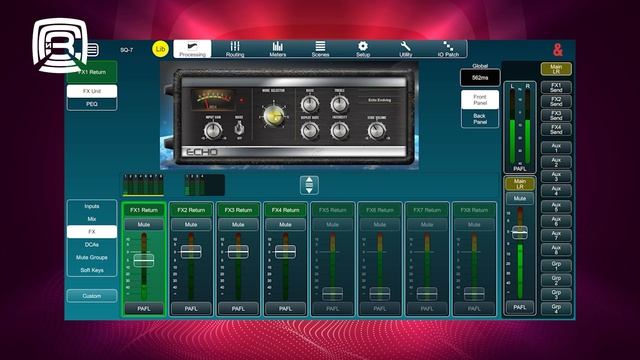Click the FX2 Return fader handle

191,252
